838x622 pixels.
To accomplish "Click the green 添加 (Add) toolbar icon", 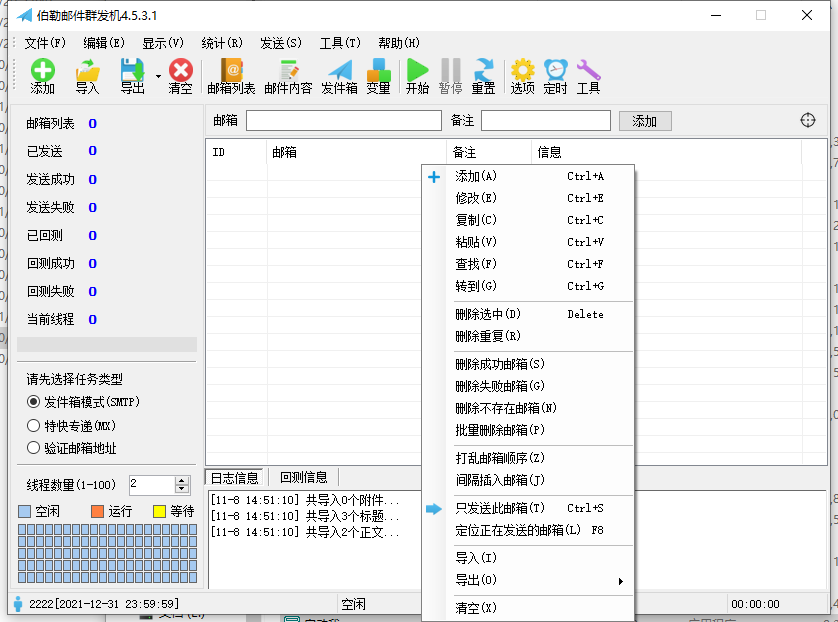I will point(43,76).
